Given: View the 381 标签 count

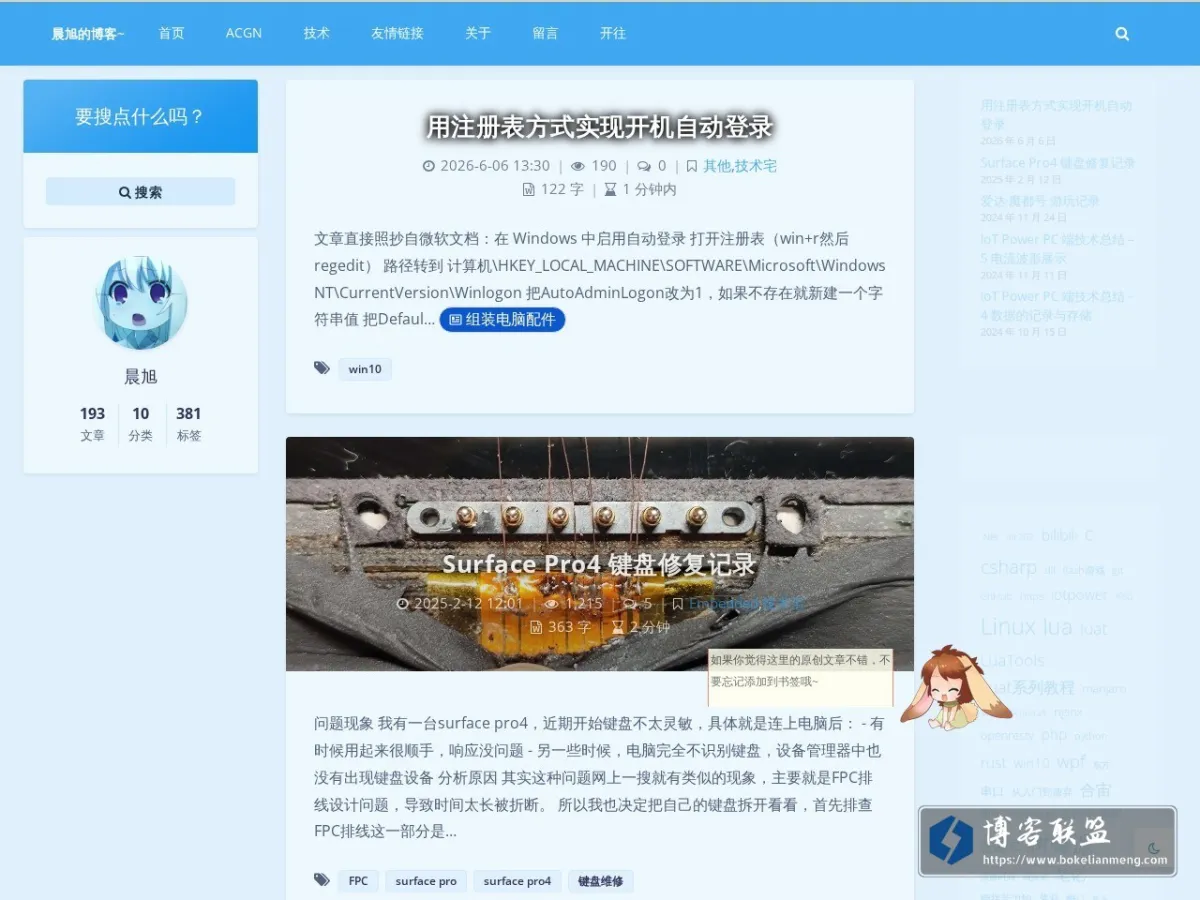Looking at the screenshot, I should tap(188, 424).
